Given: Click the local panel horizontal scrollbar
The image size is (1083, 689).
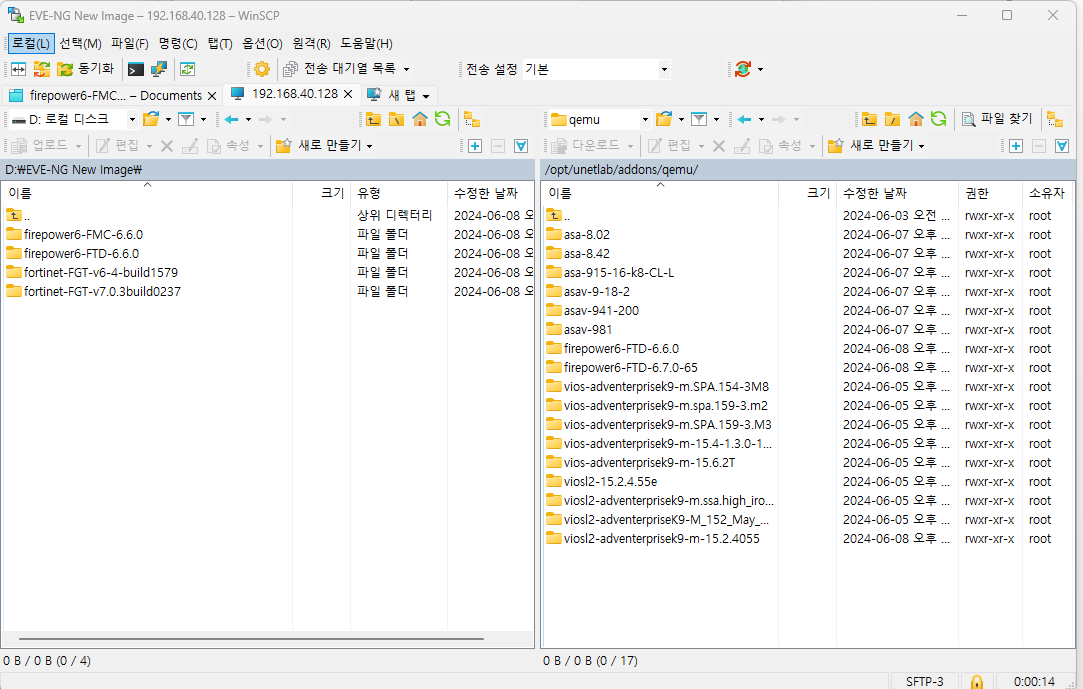Looking at the screenshot, I should click(251, 639).
